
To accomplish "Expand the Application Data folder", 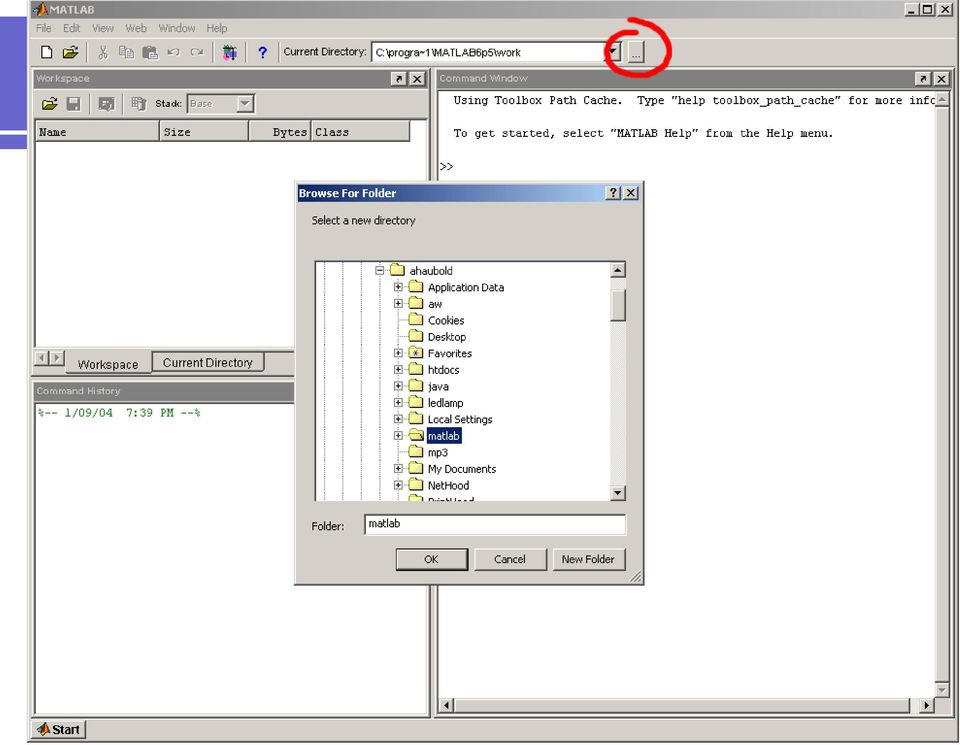I will tap(398, 286).
